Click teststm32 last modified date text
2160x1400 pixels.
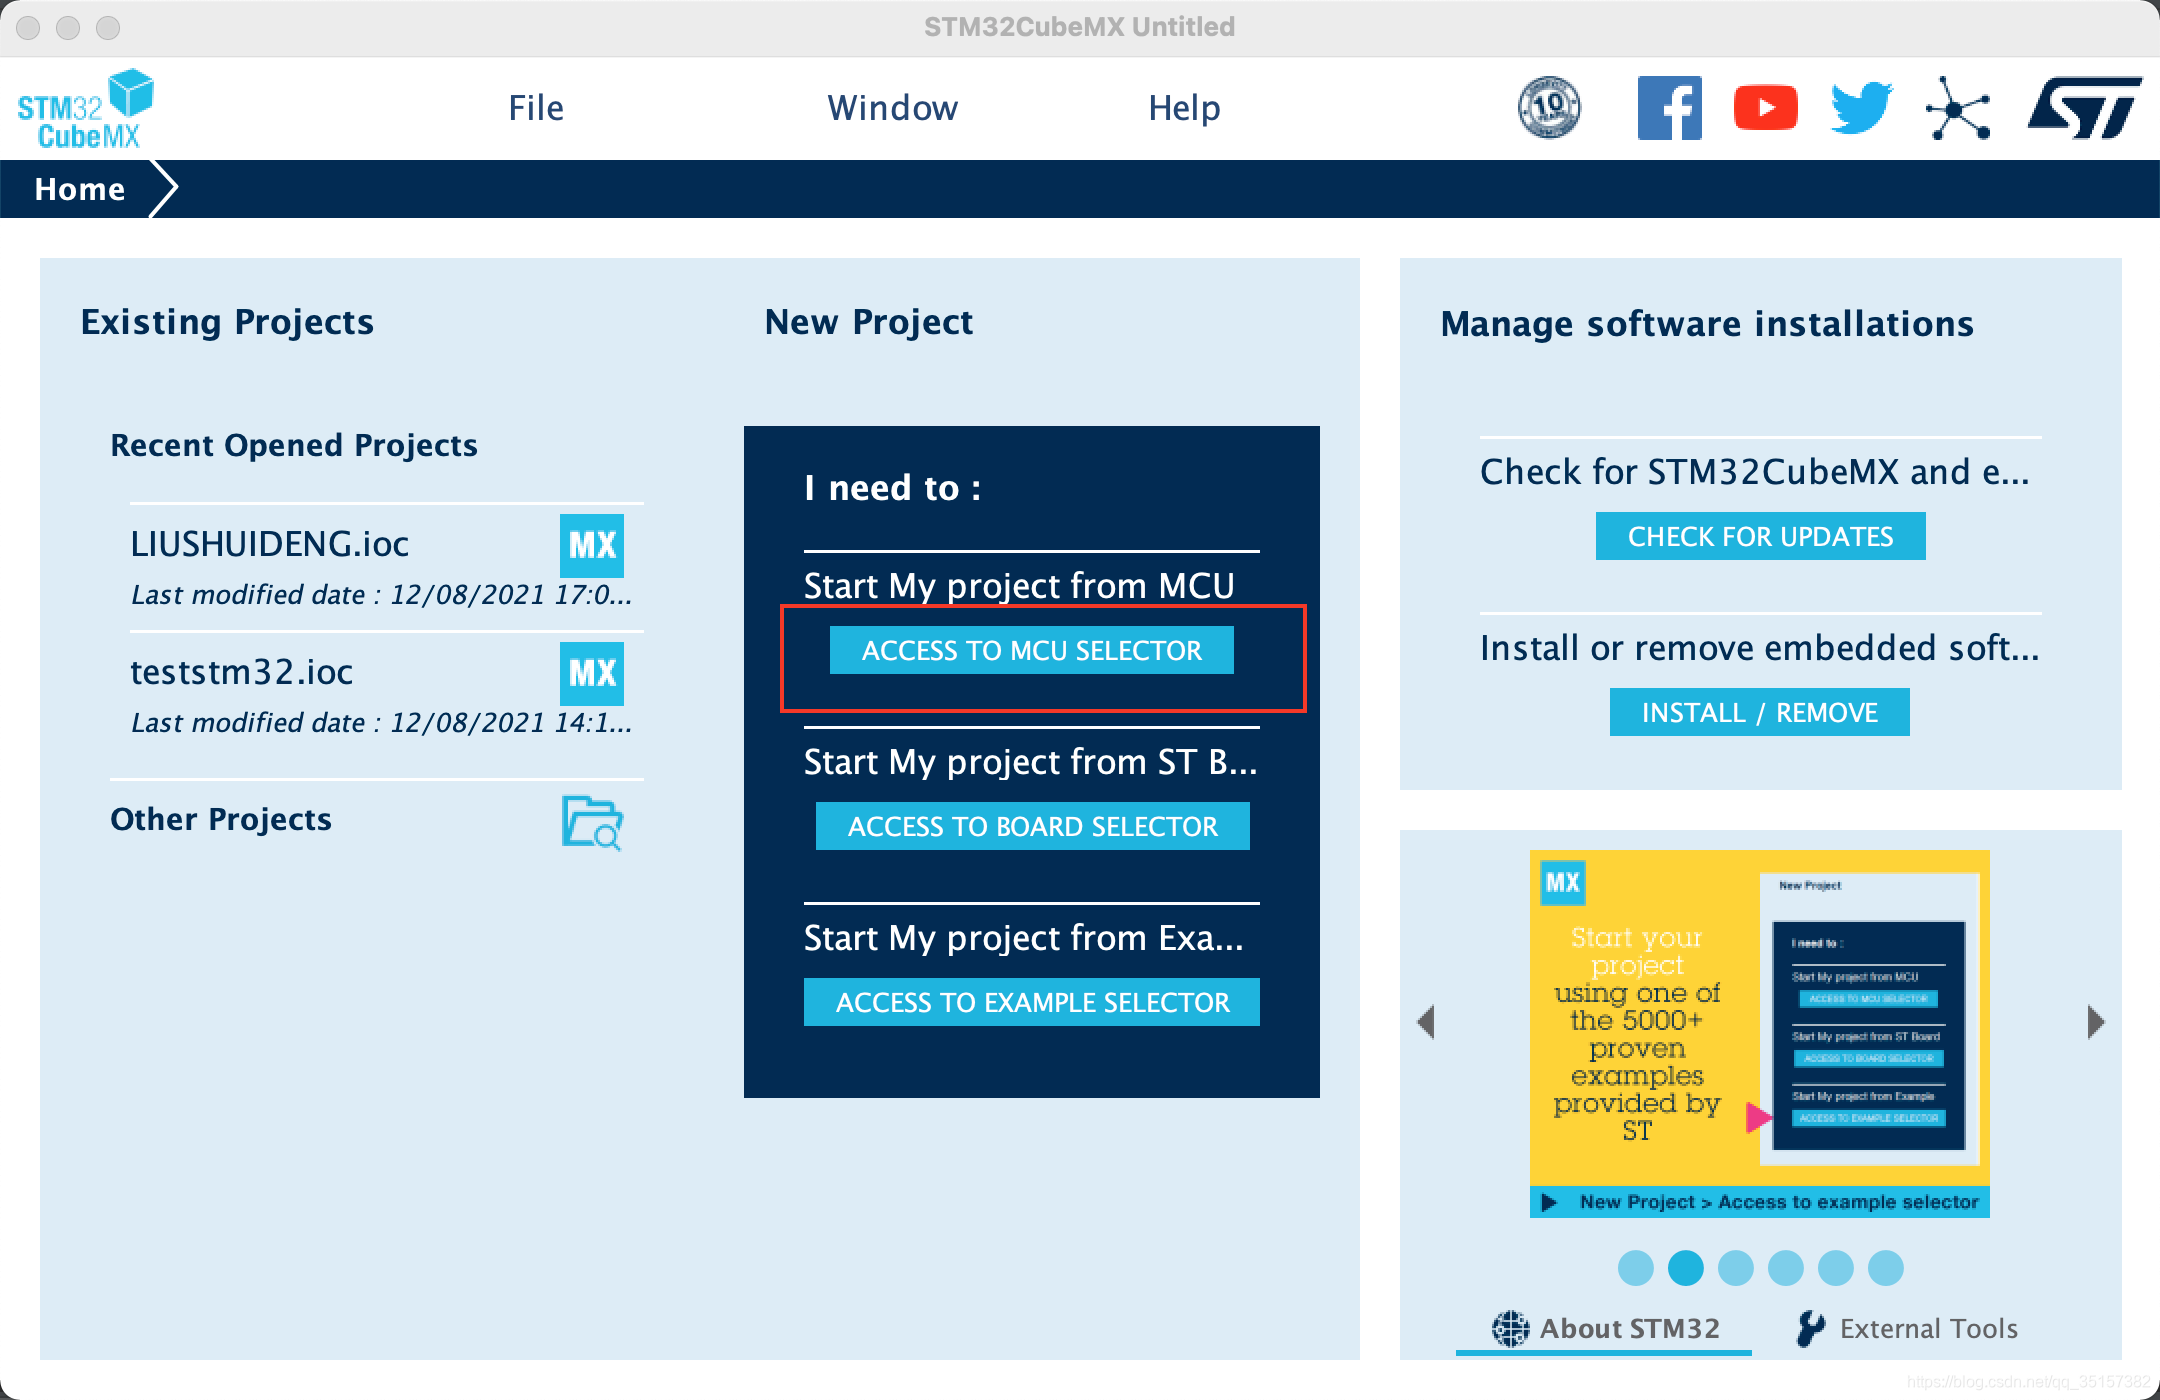point(381,723)
